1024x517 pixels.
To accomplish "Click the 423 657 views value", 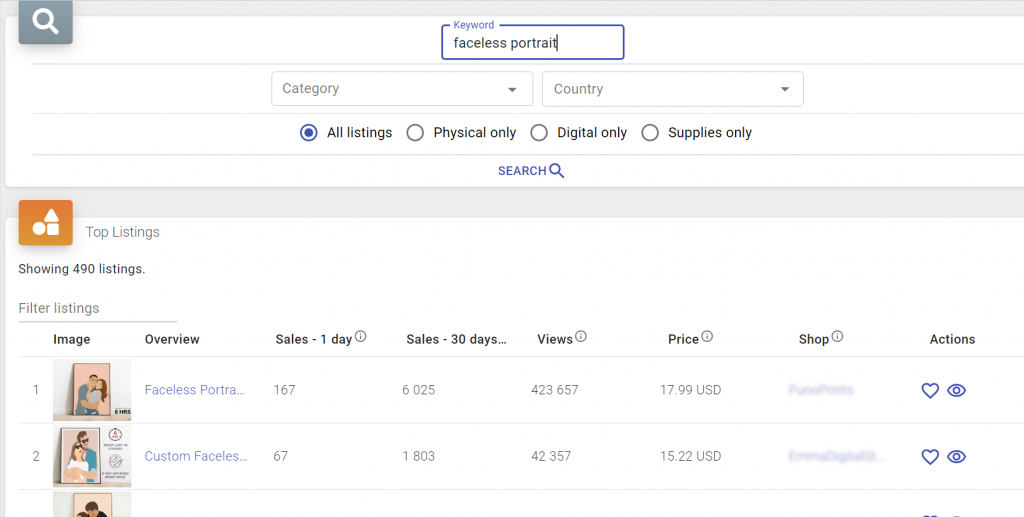I will point(554,390).
